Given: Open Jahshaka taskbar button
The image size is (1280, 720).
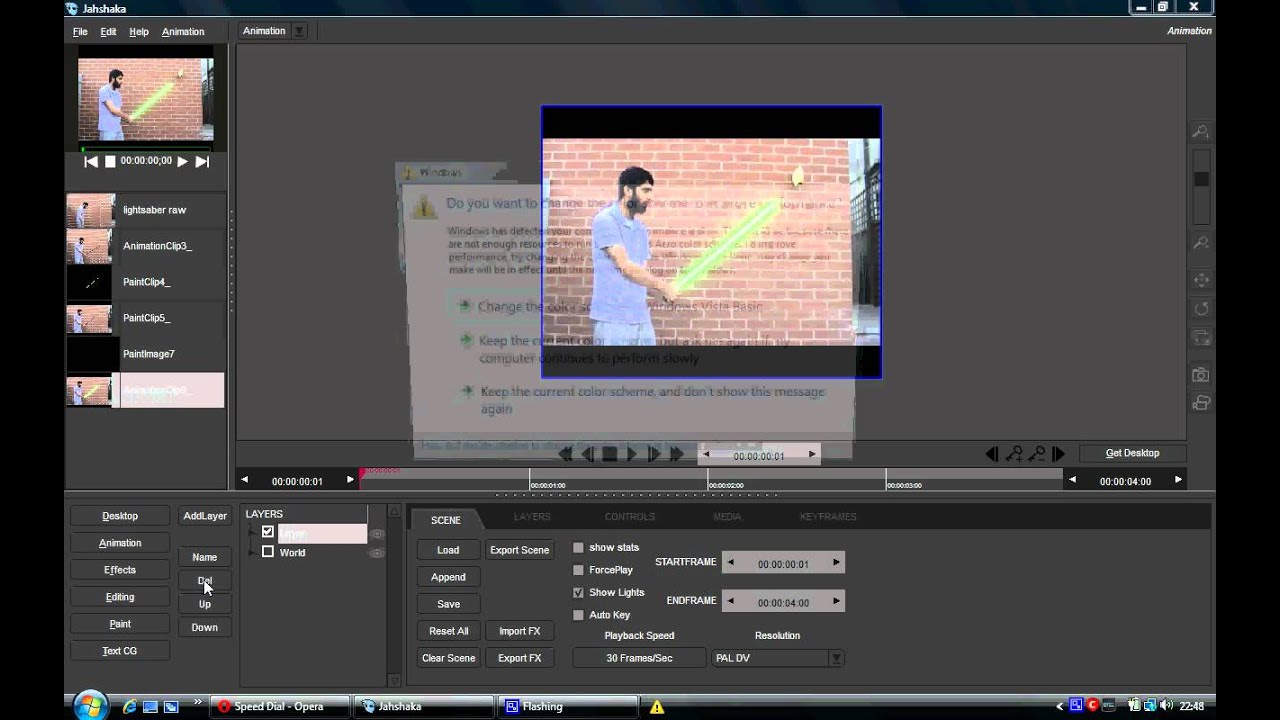Looking at the screenshot, I should [x=423, y=706].
